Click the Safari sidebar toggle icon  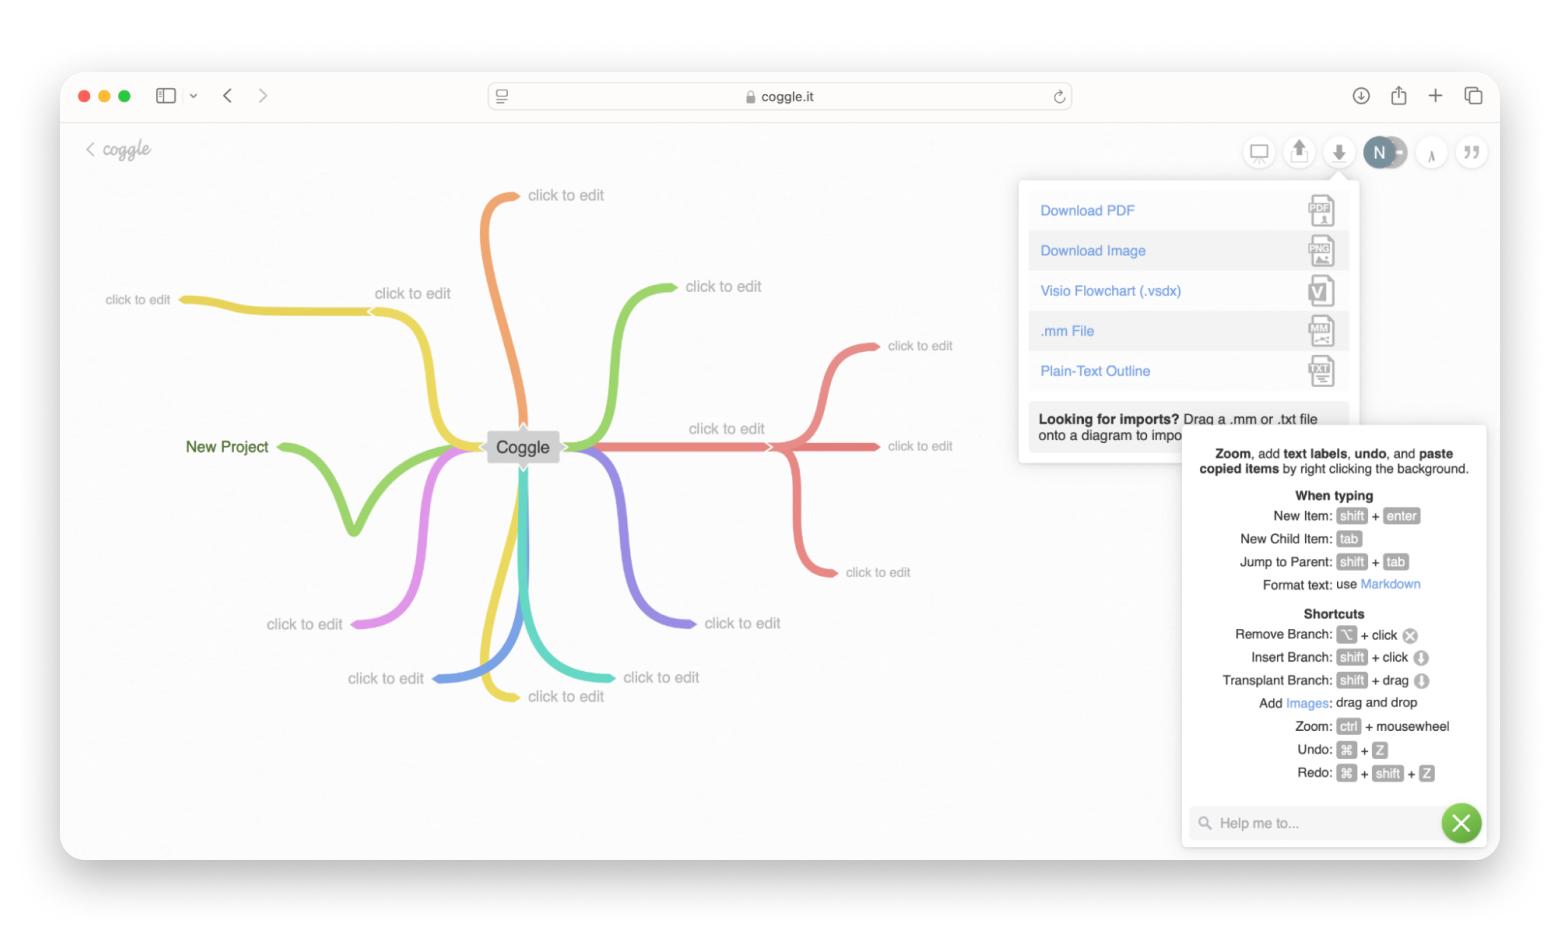pyautogui.click(x=166, y=96)
